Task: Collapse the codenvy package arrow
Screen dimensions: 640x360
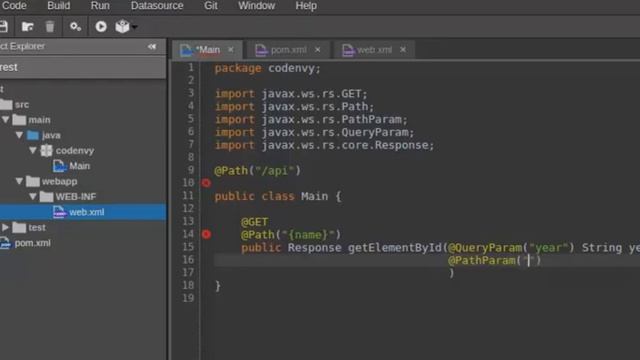Action: (33, 150)
